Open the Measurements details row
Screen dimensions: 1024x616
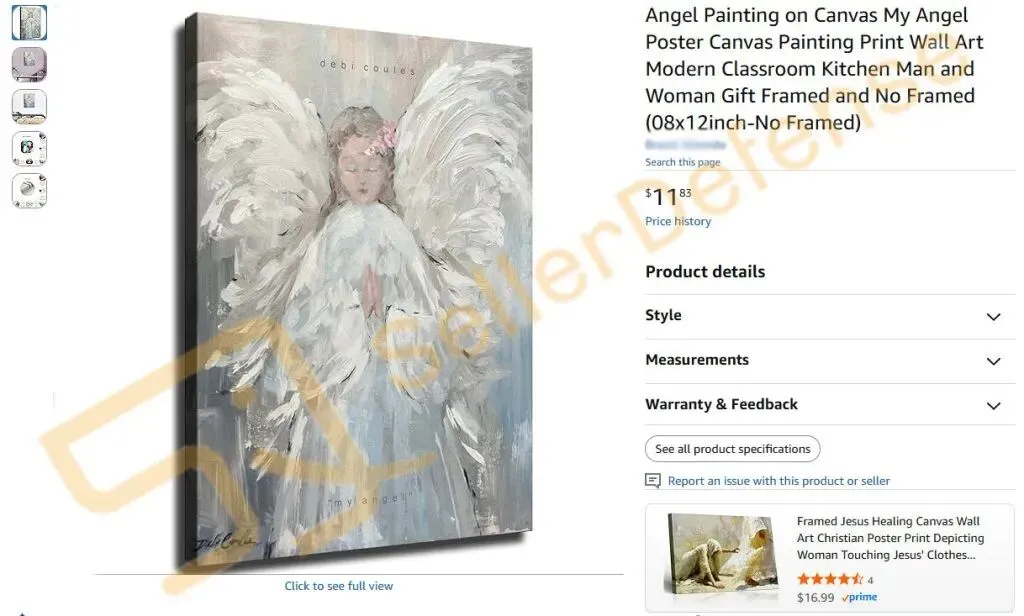830,361
